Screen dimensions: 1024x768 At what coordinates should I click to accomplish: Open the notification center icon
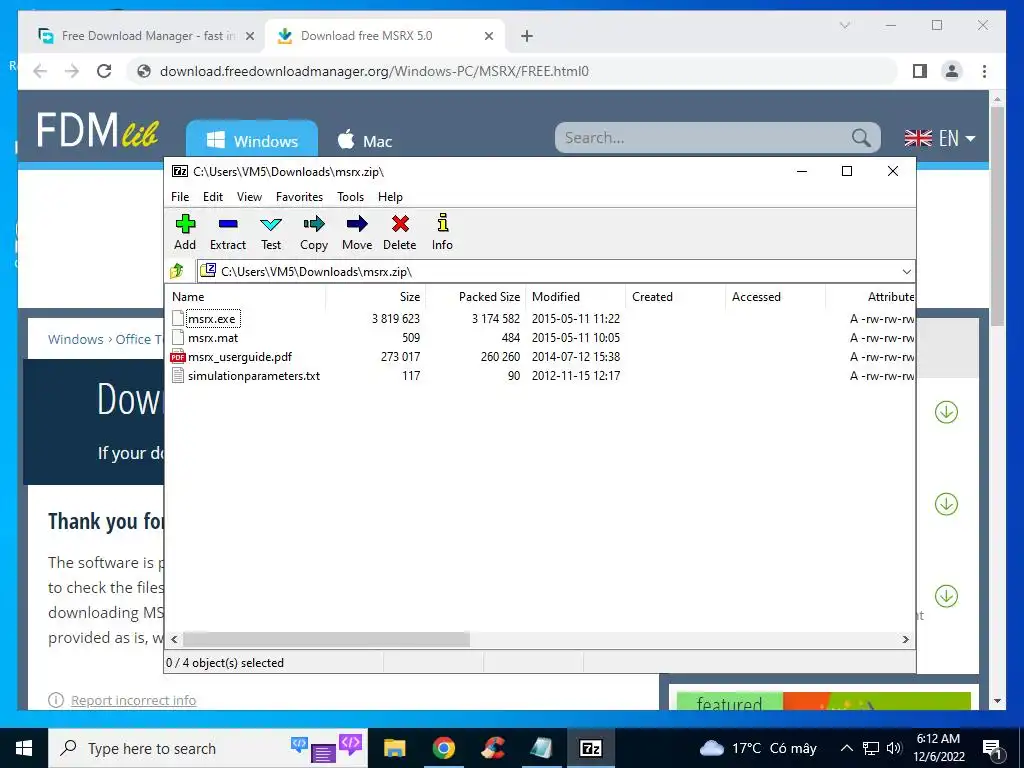pyautogui.click(x=992, y=749)
